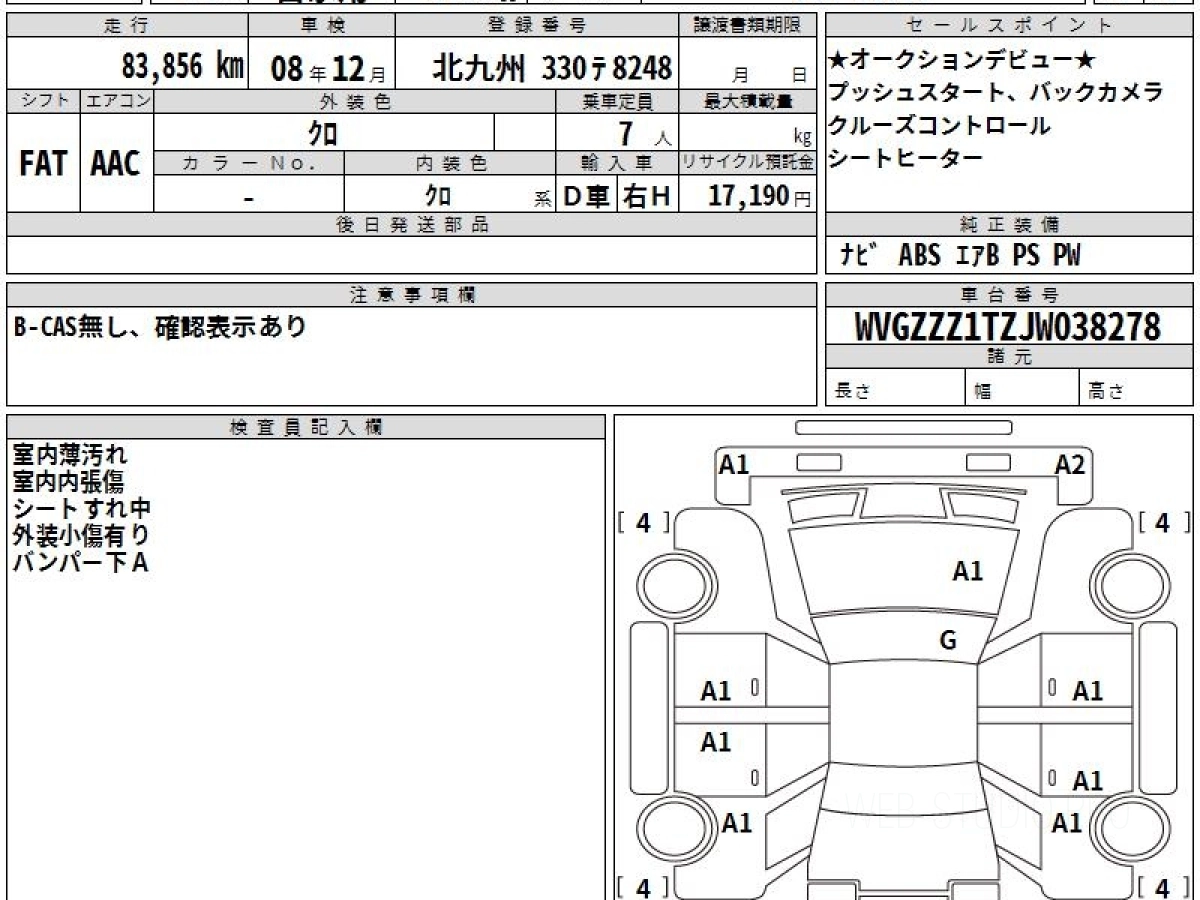Select the 諸元 header
1200x900 pixels.
(1010, 357)
